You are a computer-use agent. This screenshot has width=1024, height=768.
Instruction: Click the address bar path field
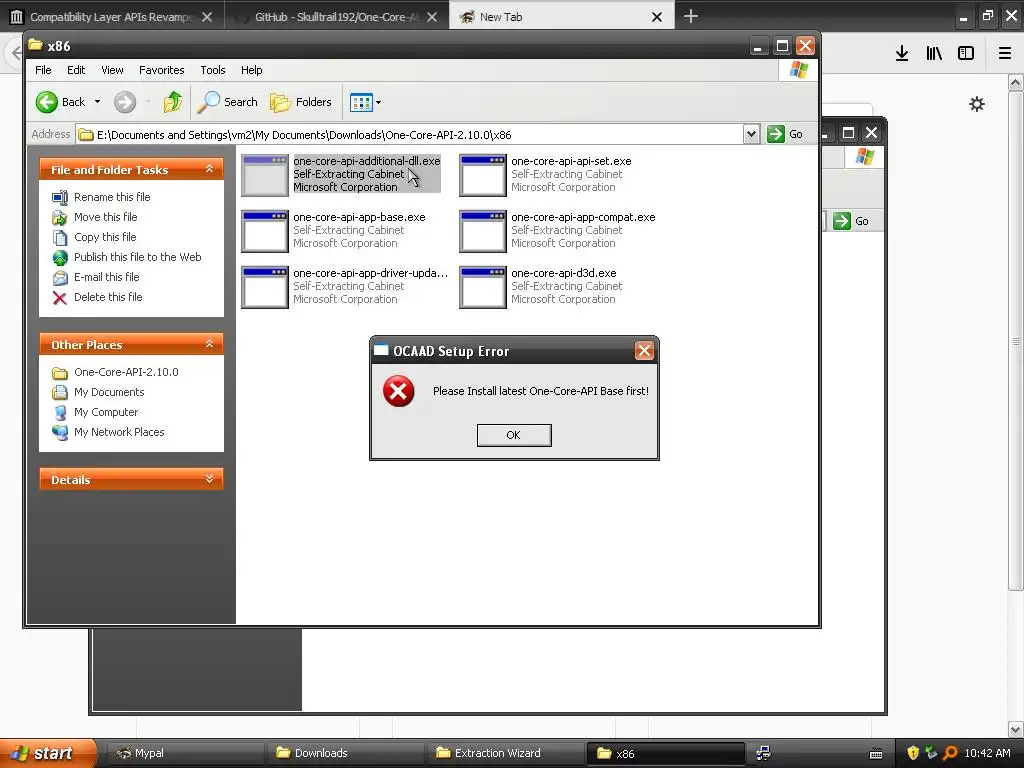(x=409, y=135)
